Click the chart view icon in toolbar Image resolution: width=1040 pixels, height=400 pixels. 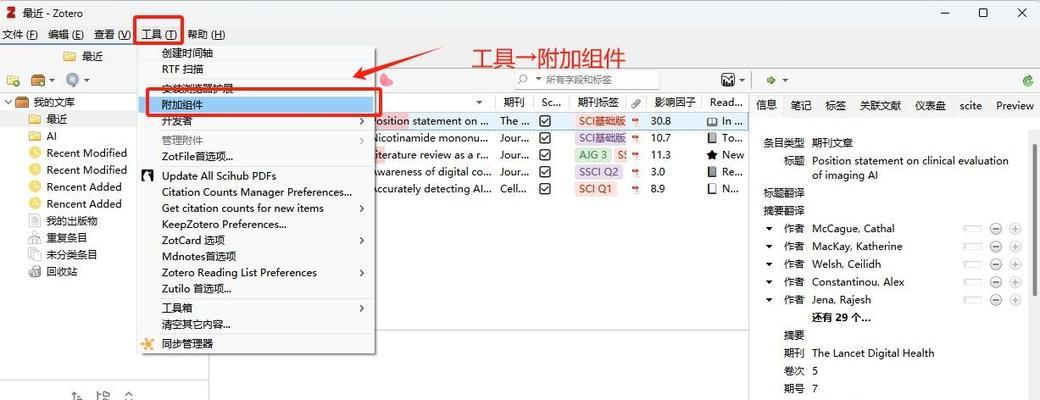pos(728,80)
